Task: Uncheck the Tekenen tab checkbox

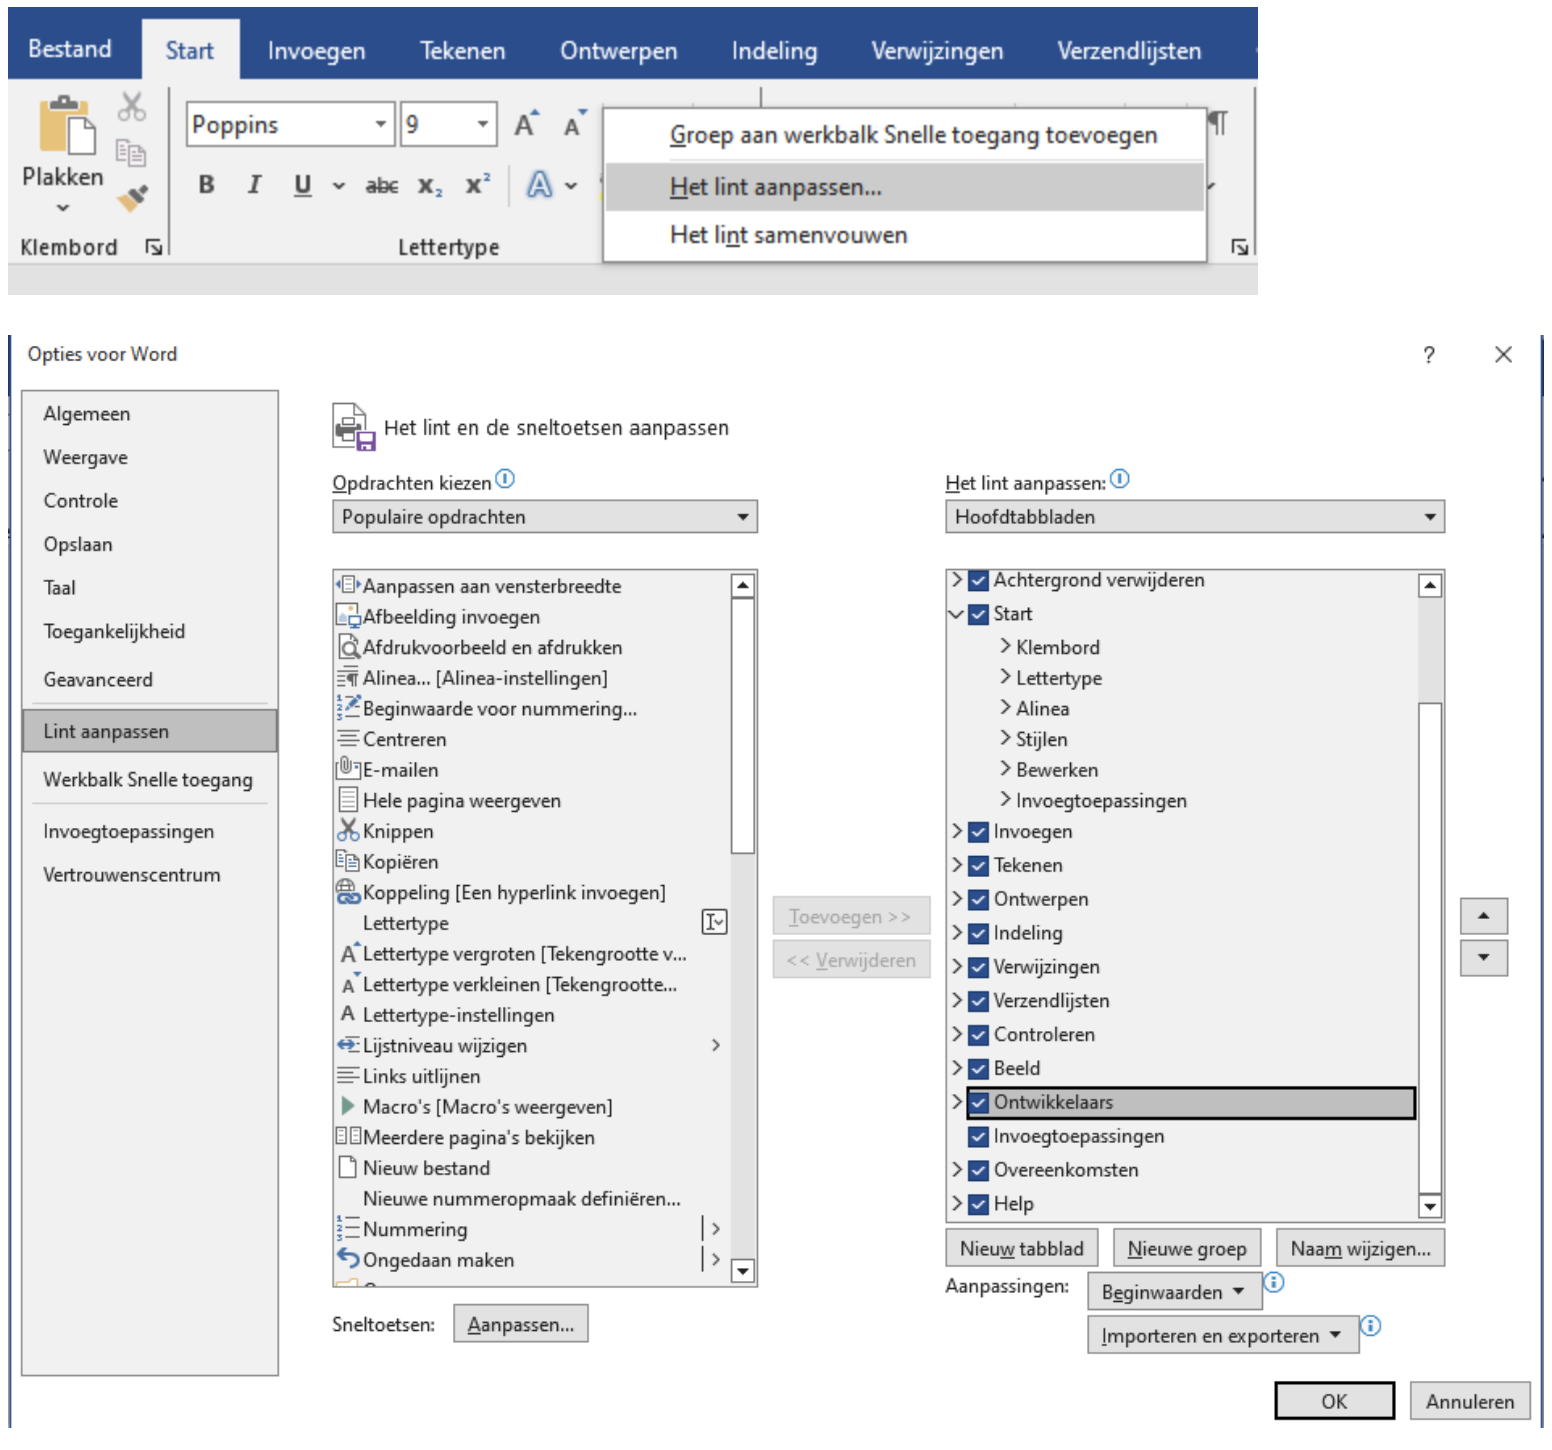Action: click(x=978, y=866)
